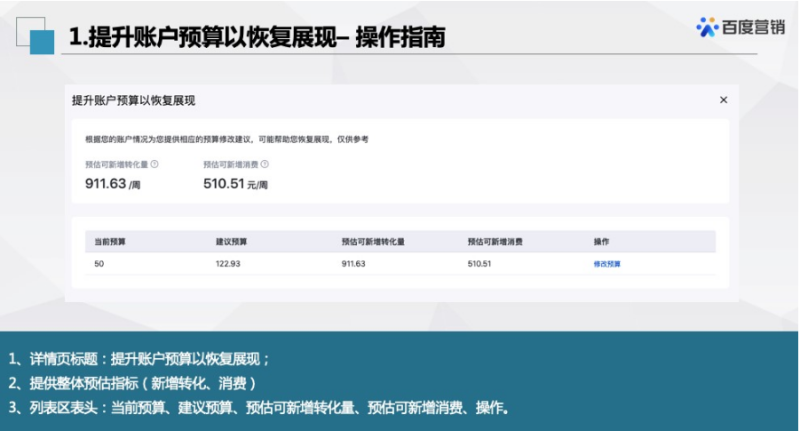Select the 预估可新增转化量 table column header
This screenshot has height=431, width=800.
[x=373, y=242]
